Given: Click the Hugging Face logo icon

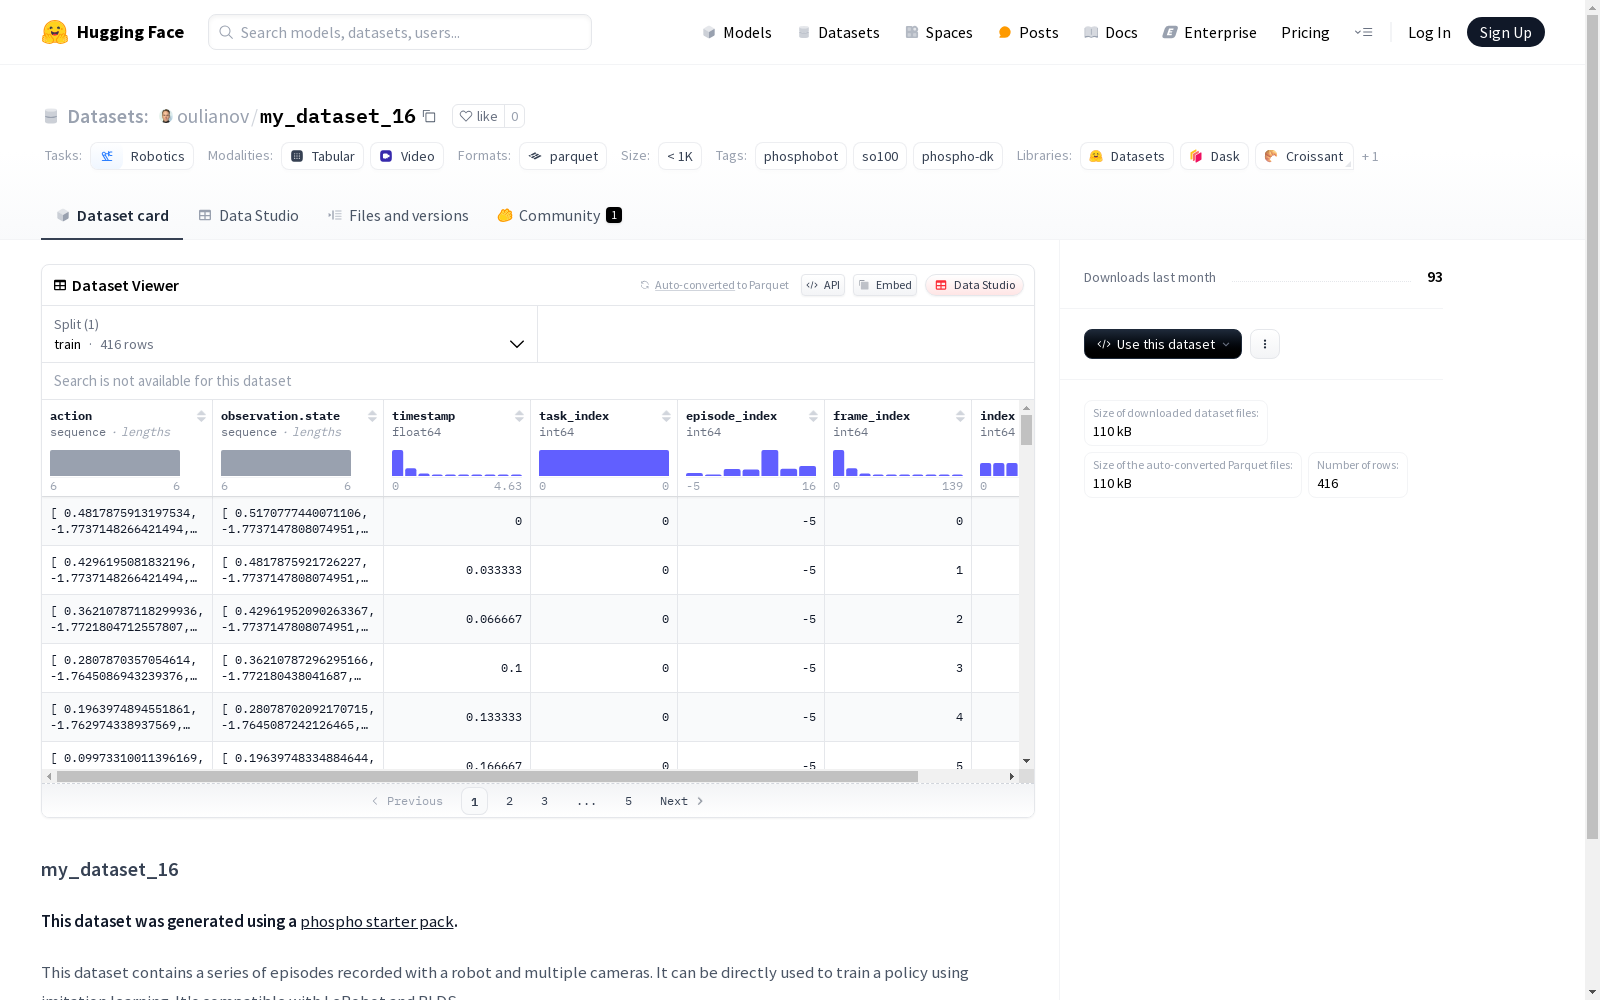Looking at the screenshot, I should click(x=55, y=32).
